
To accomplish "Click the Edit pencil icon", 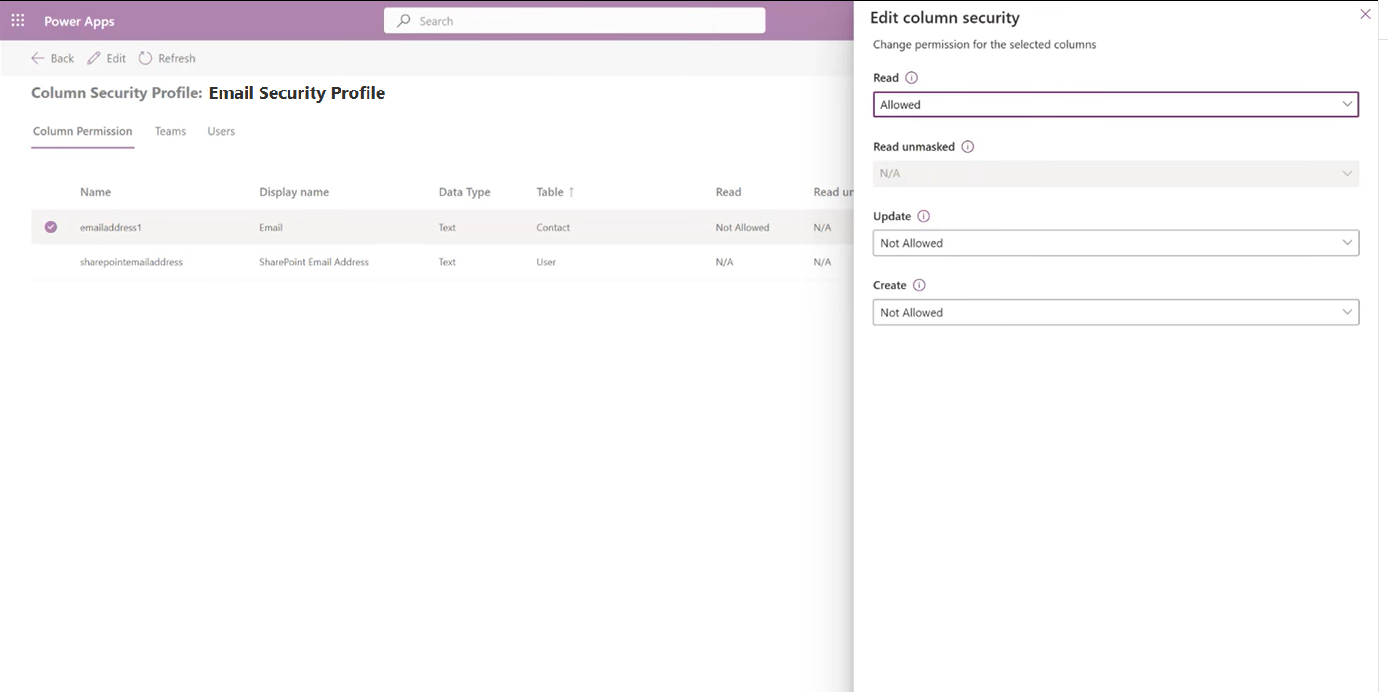I will point(106,58).
